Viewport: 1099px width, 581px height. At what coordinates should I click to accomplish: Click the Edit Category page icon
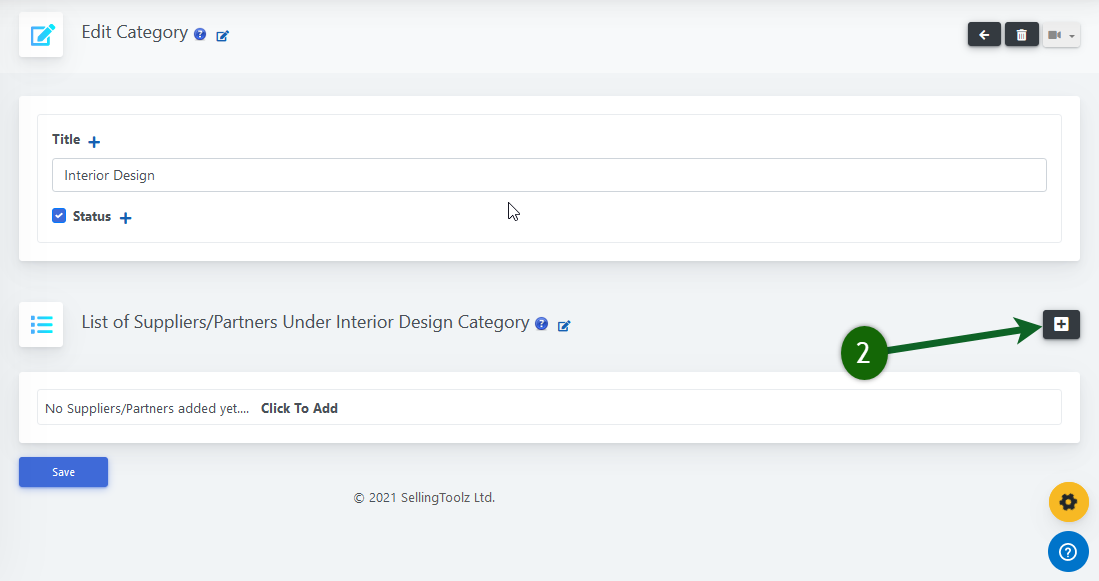click(41, 35)
